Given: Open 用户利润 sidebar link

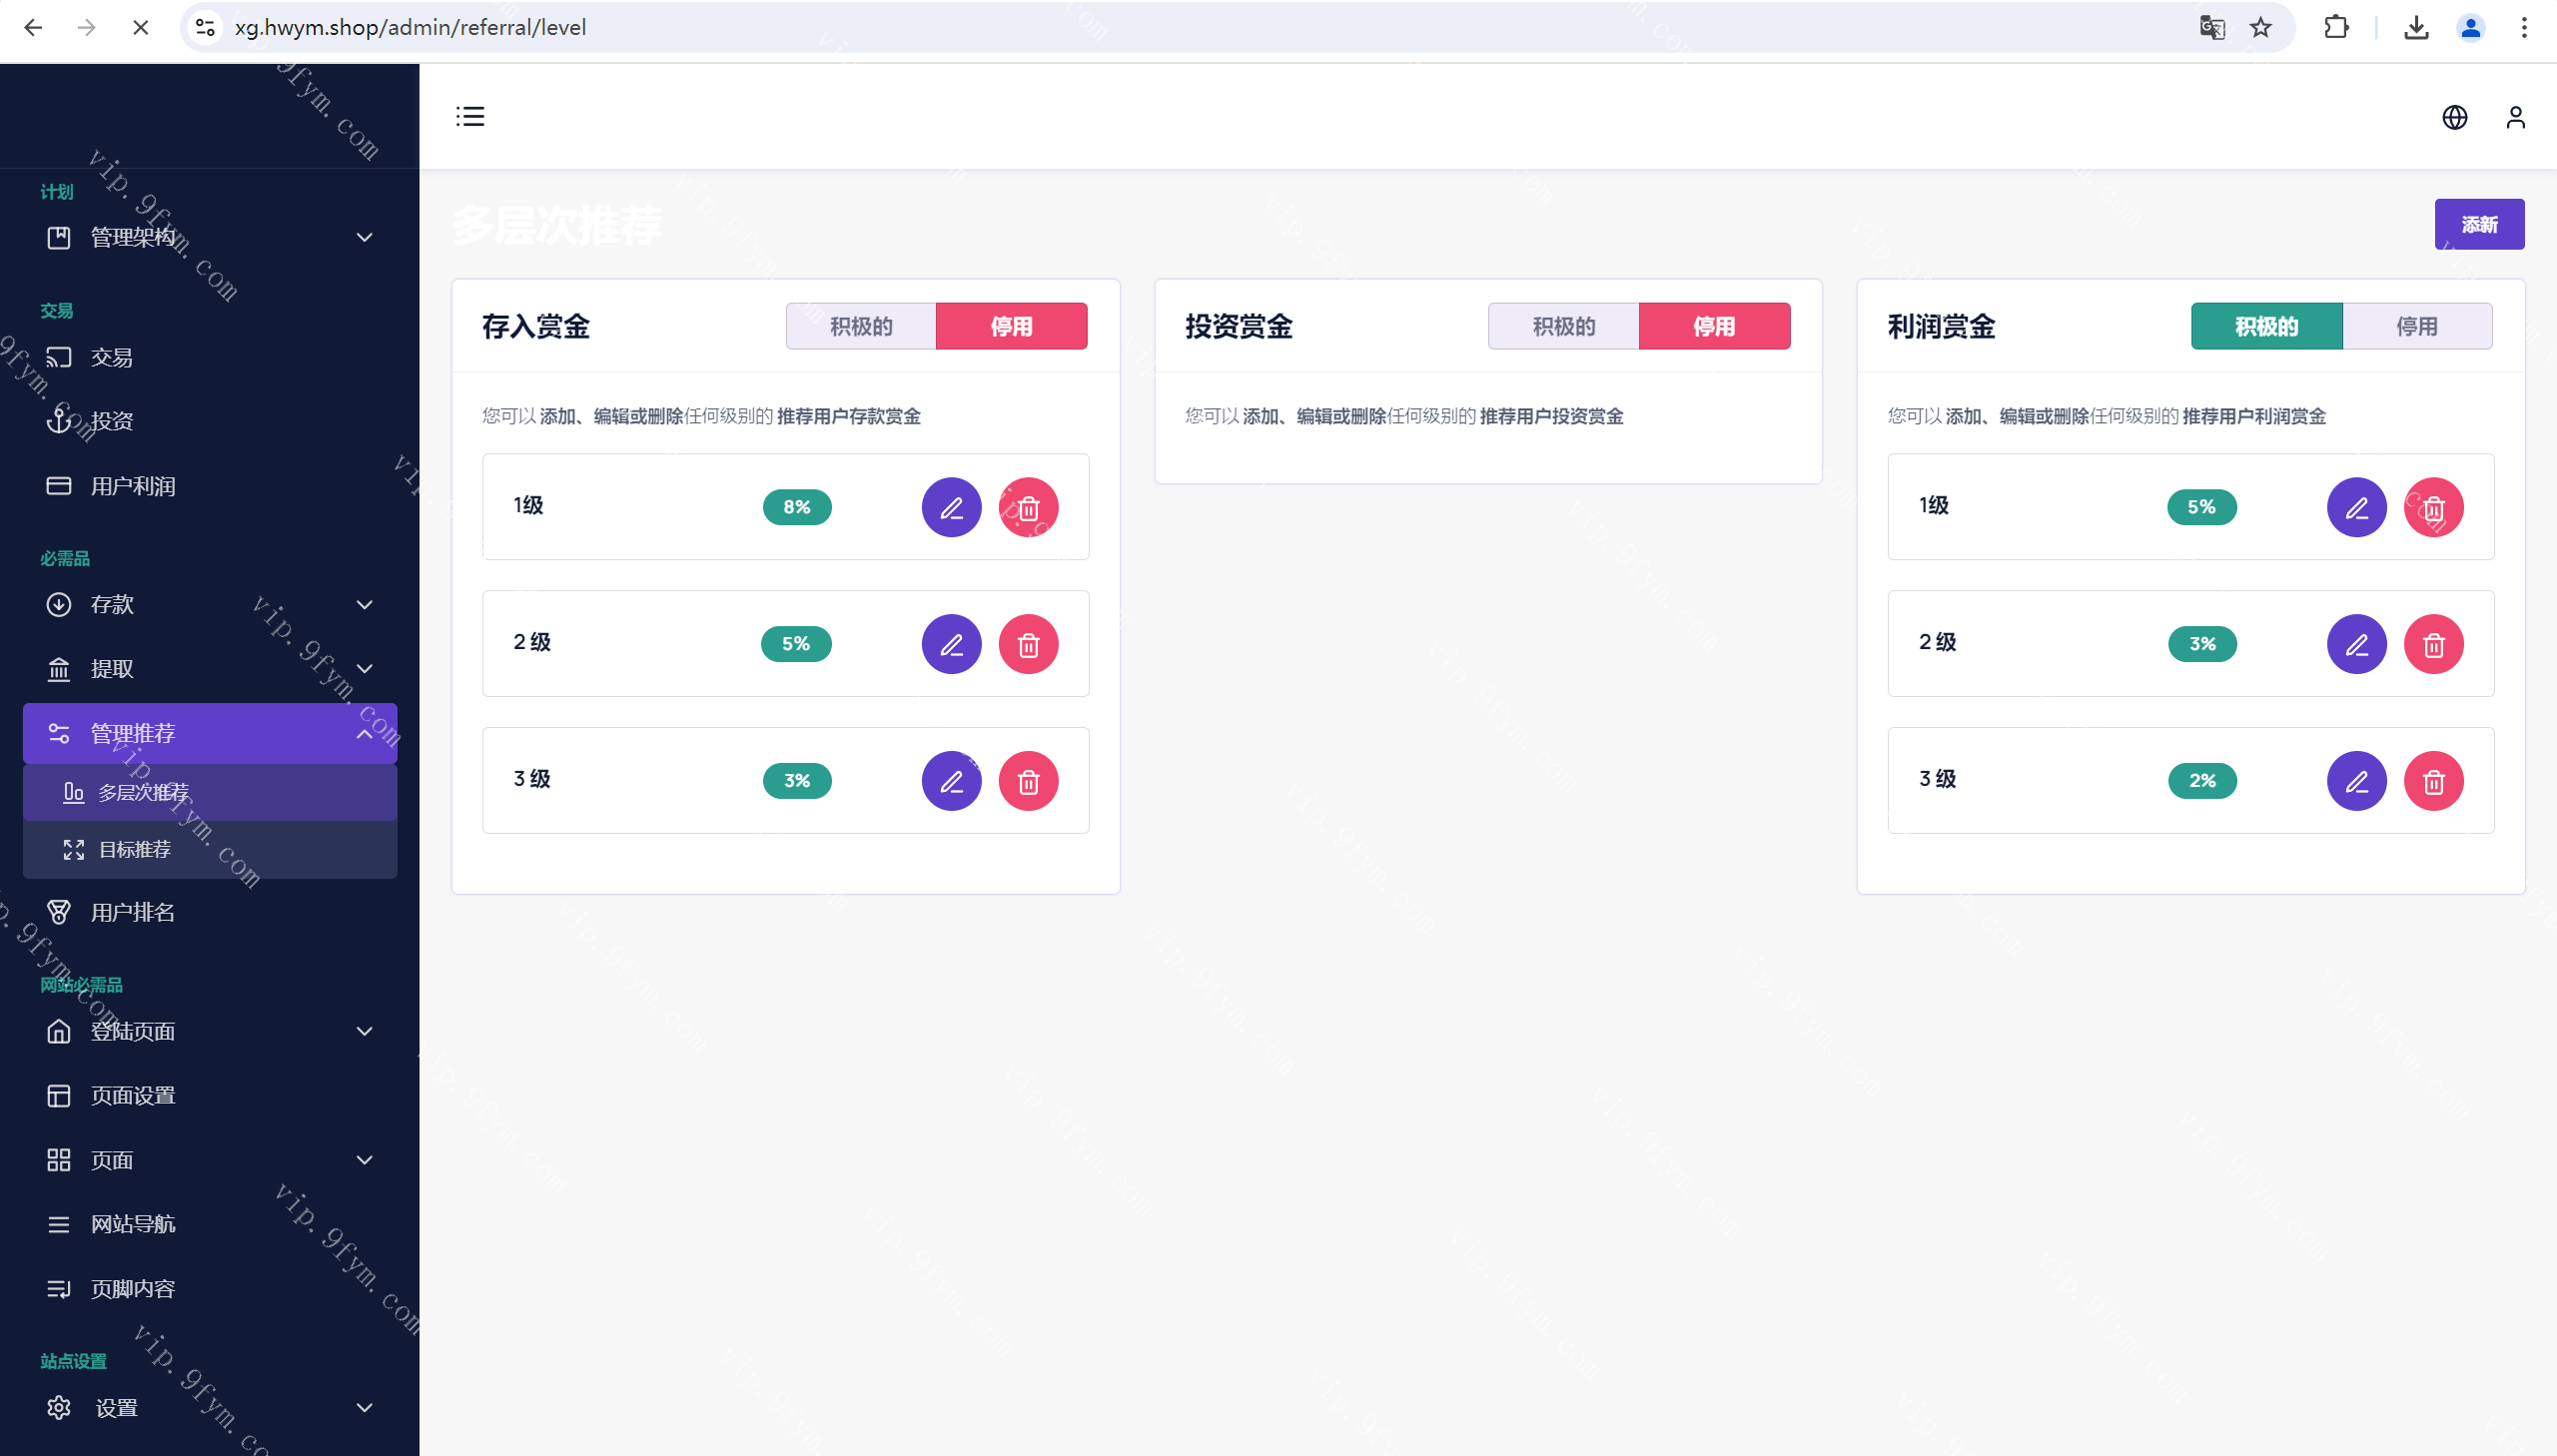Looking at the screenshot, I should pos(133,486).
